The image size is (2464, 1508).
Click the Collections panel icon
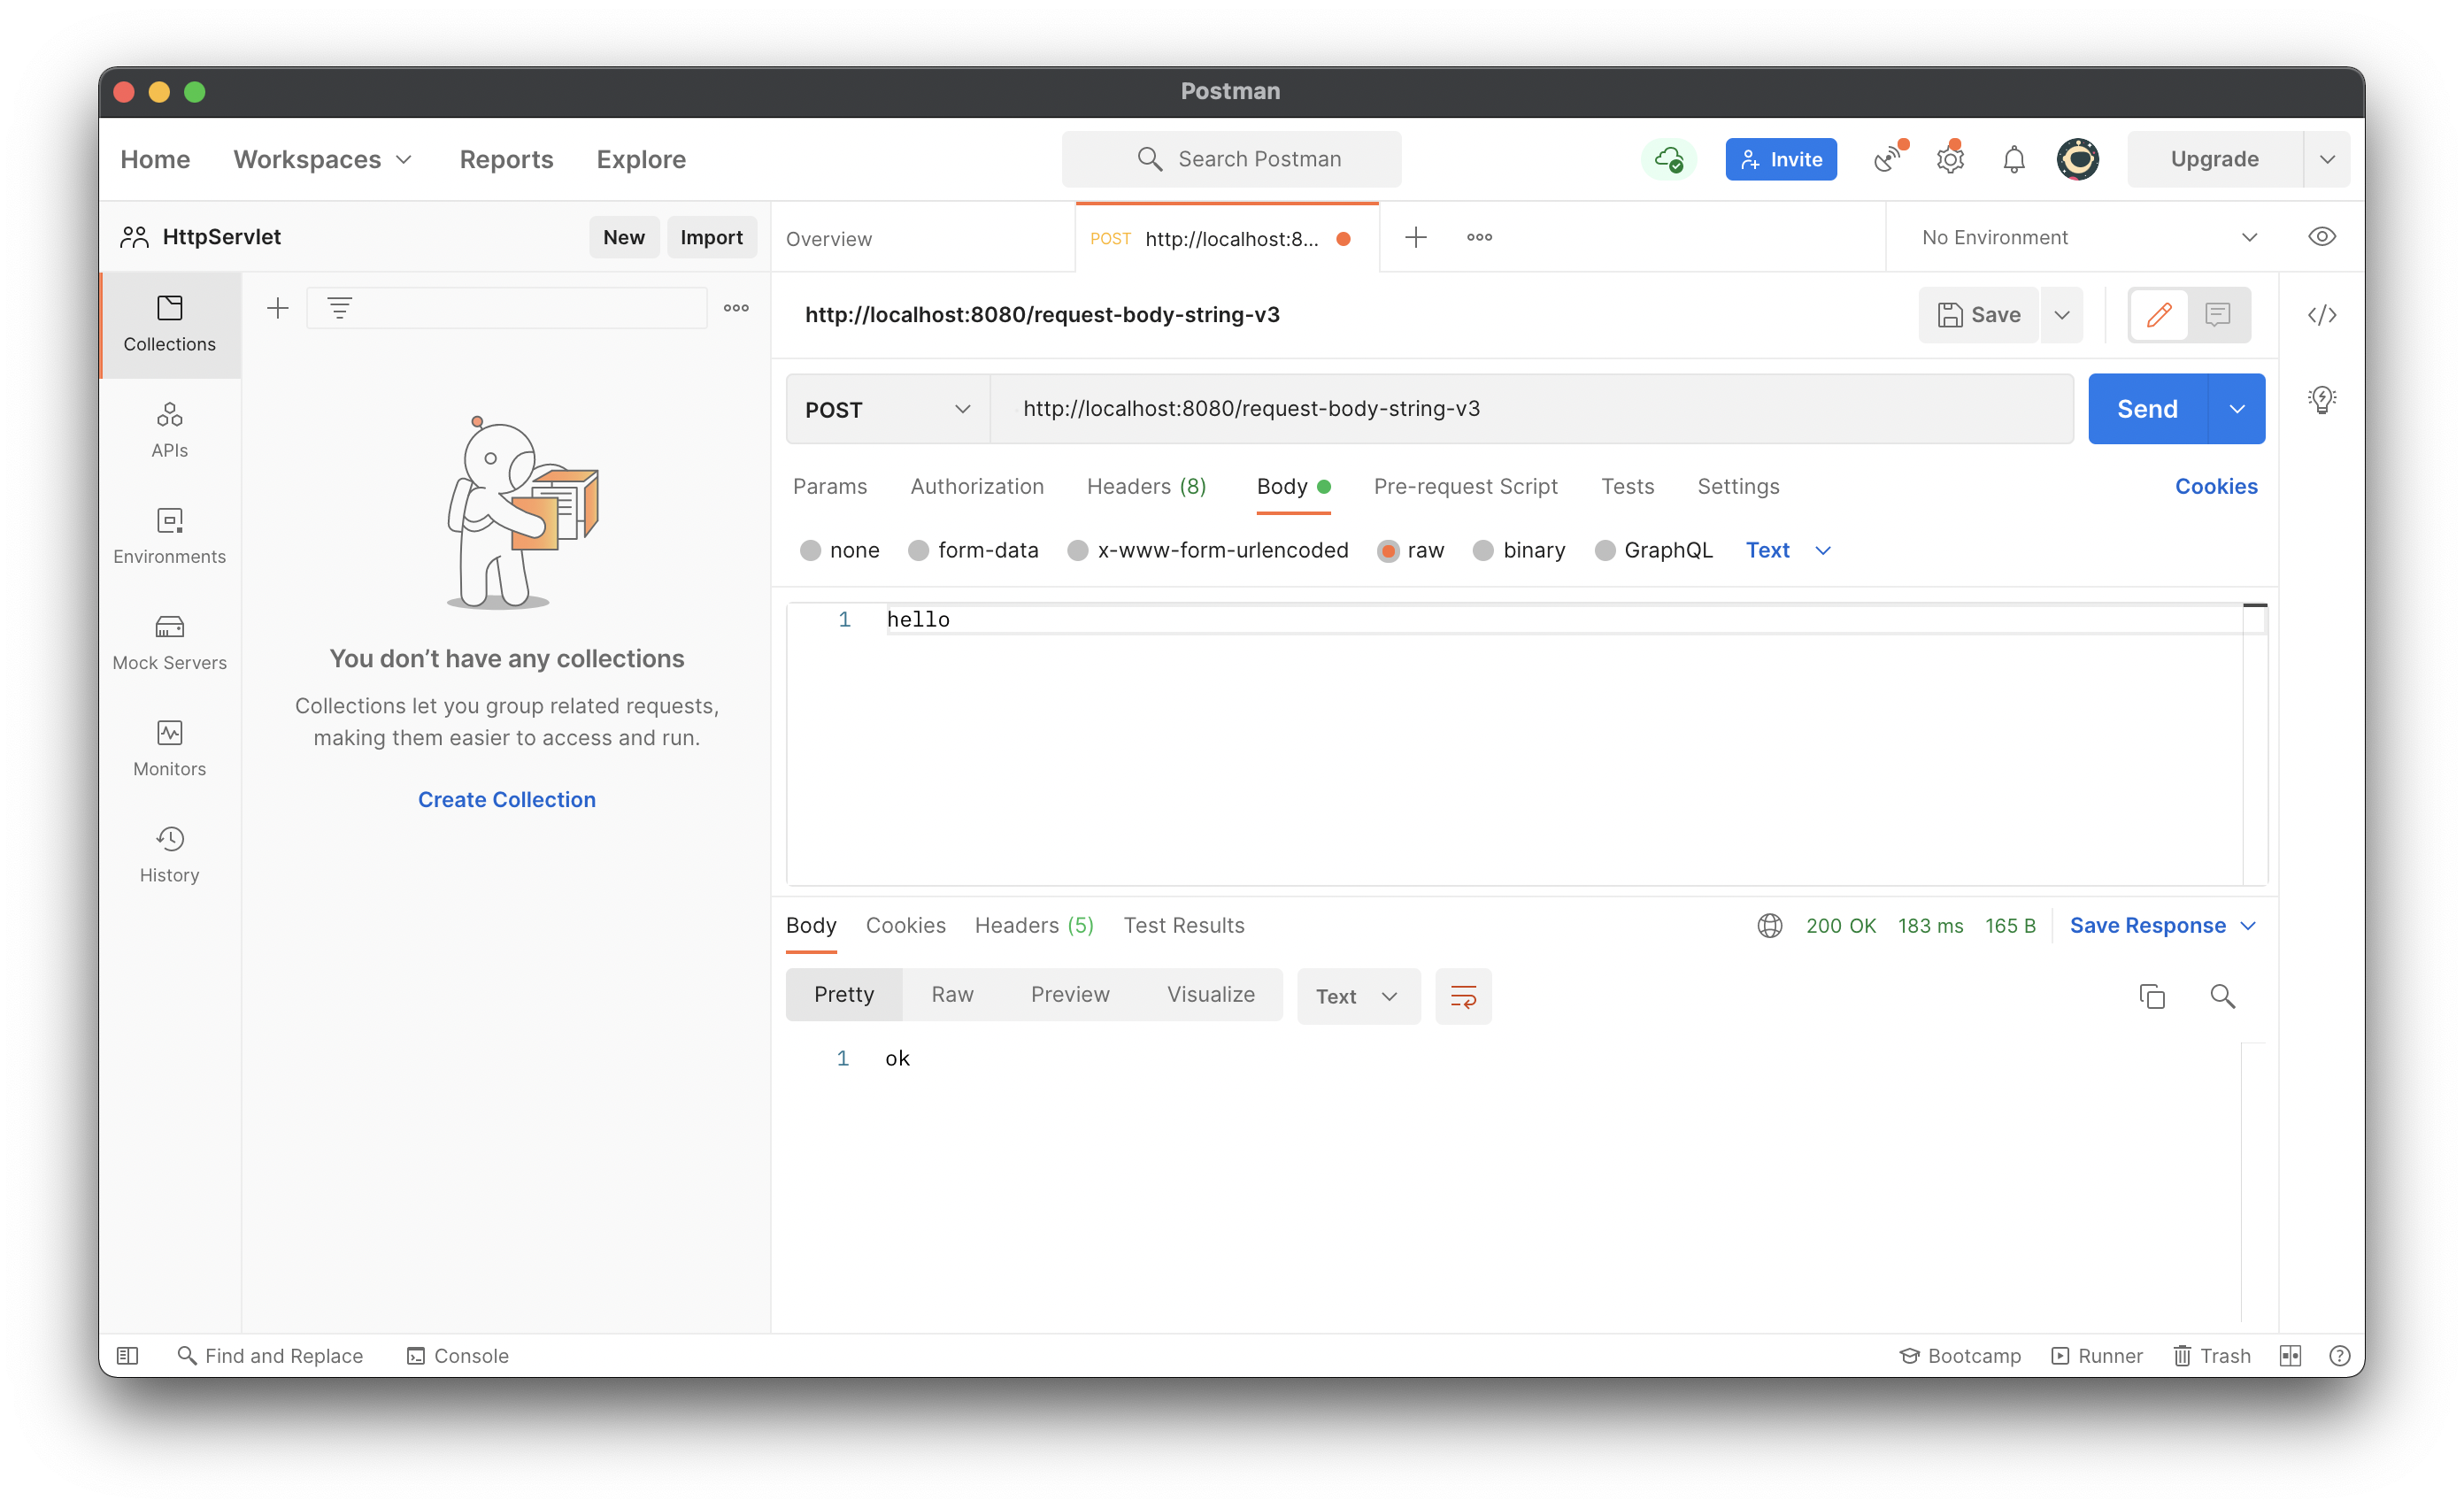tap(169, 320)
